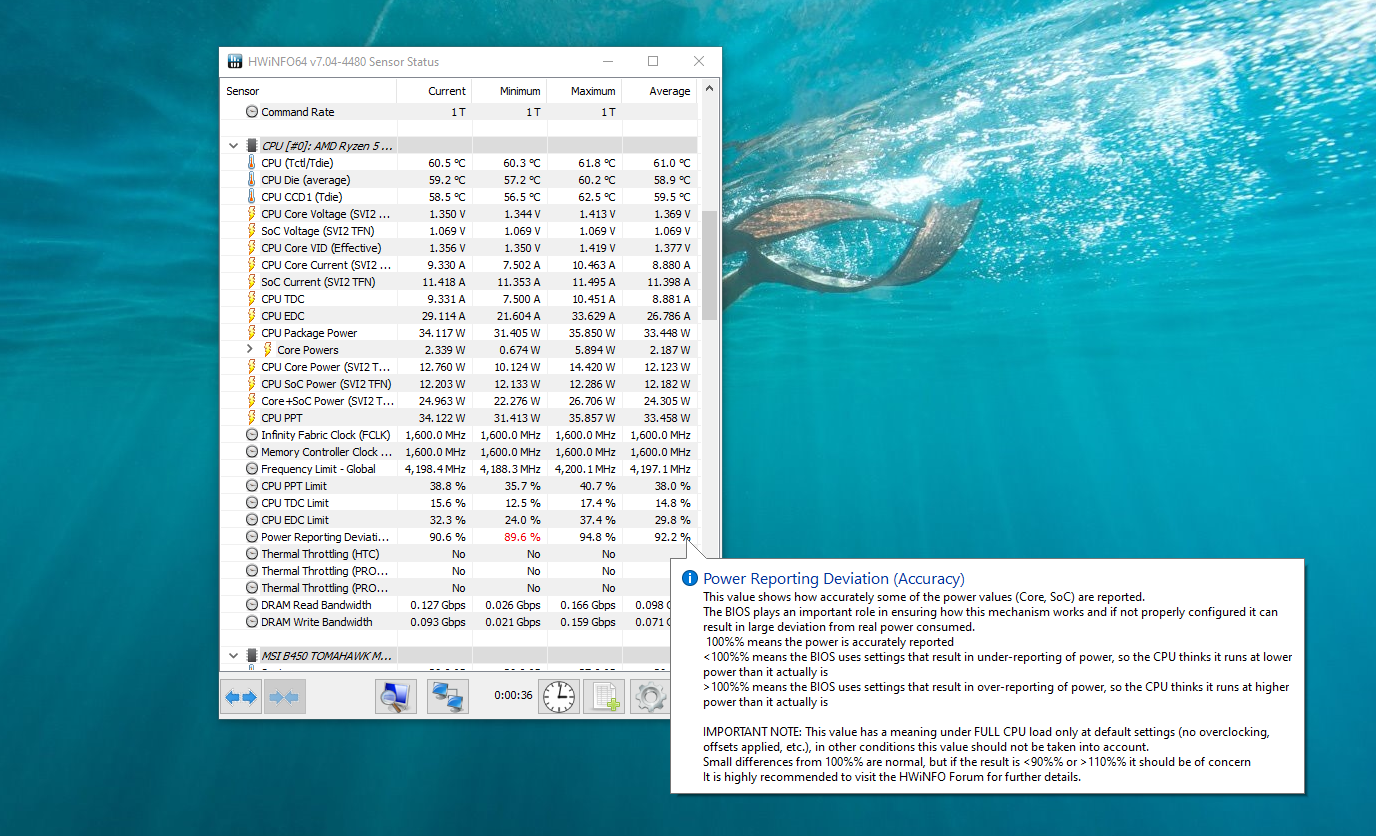Click the Maximum column header
The image size is (1376, 836).
pyautogui.click(x=584, y=91)
